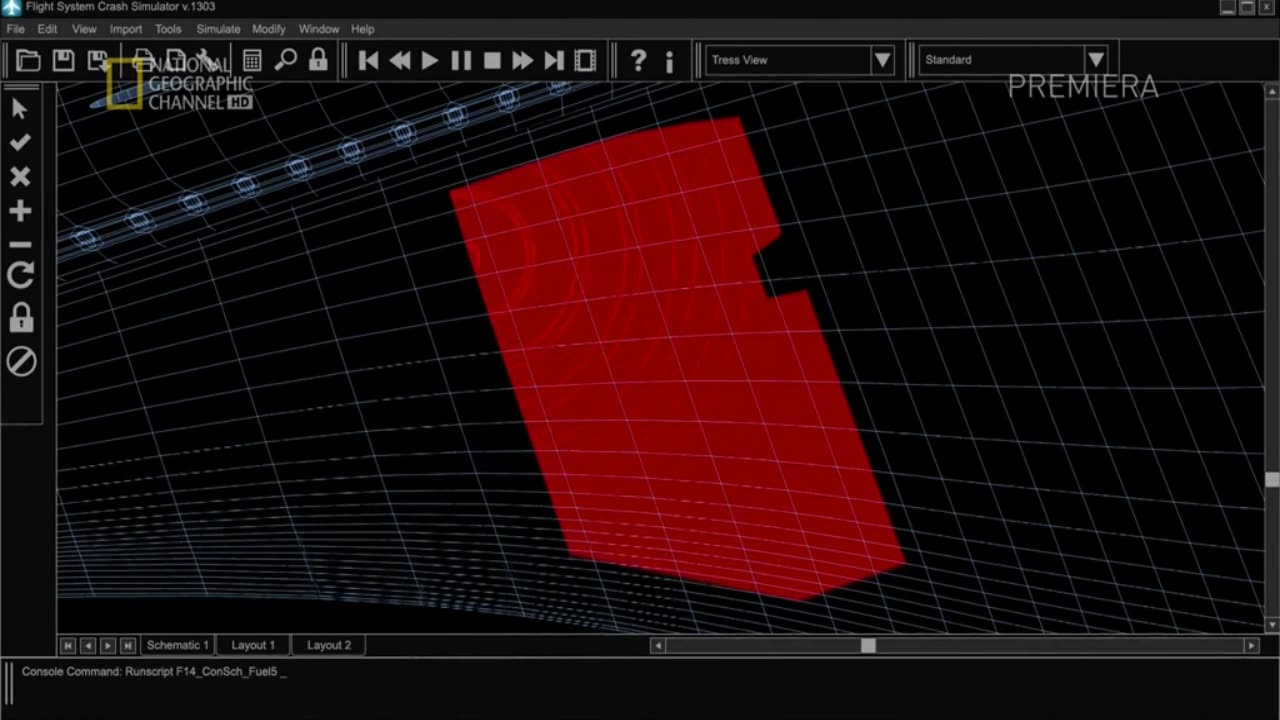Open the wrench settings tool

(209, 61)
